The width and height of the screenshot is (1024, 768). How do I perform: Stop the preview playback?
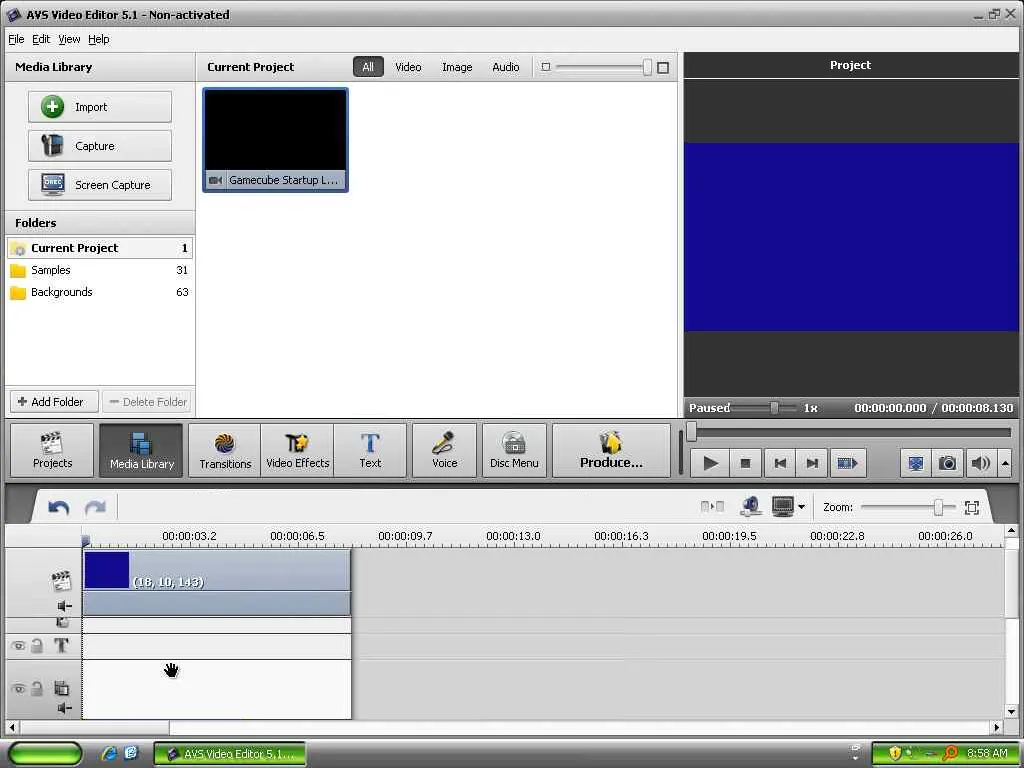tap(745, 464)
